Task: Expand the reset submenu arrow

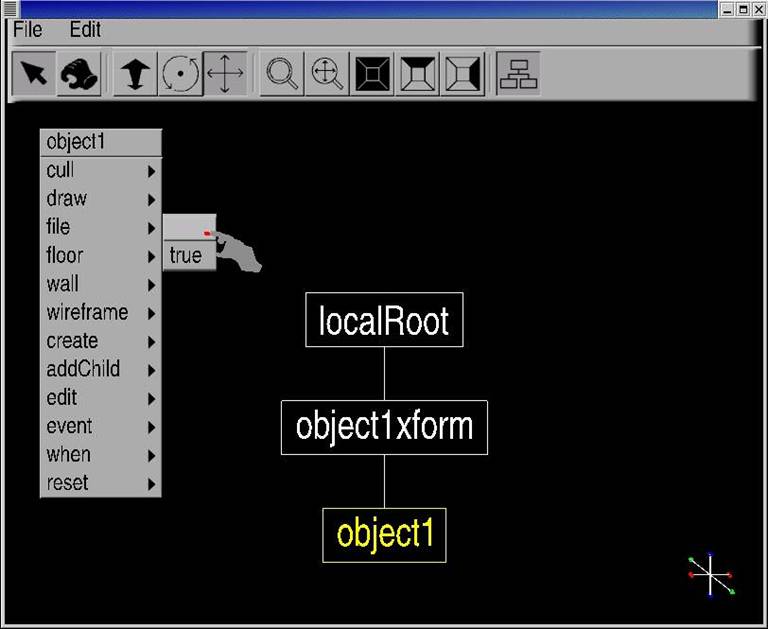Action: tap(152, 484)
